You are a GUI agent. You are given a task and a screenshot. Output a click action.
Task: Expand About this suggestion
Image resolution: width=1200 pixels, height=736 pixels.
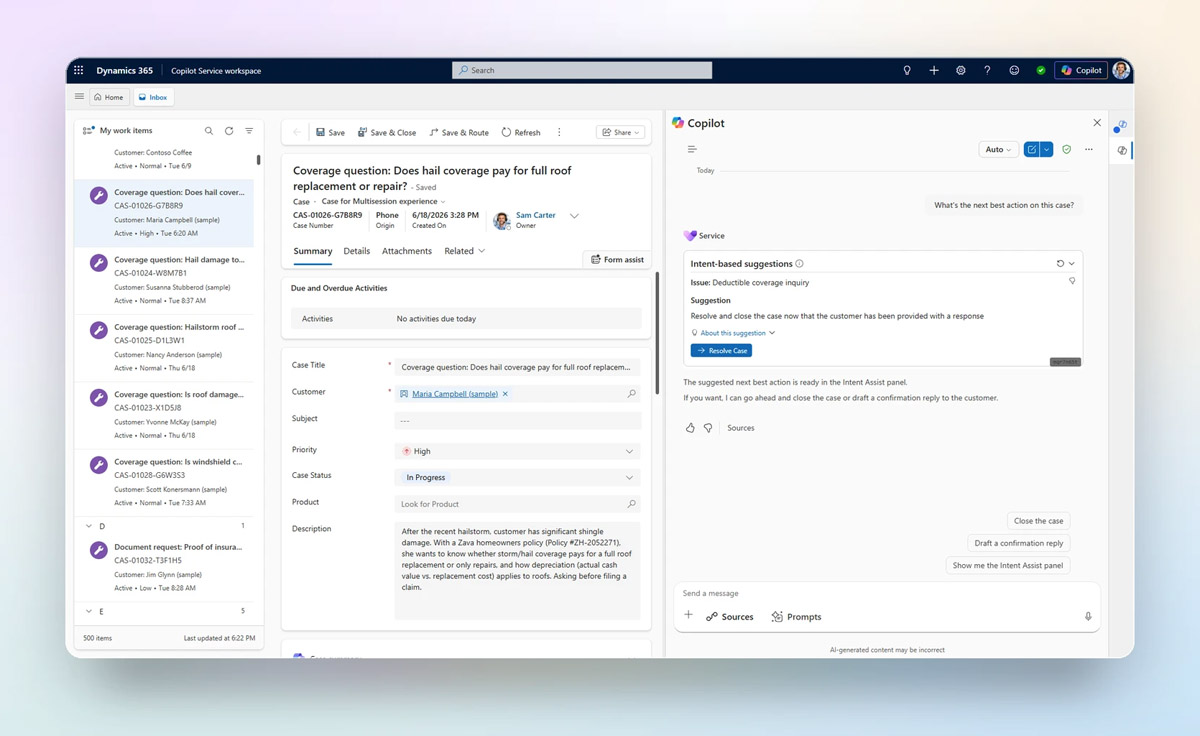tap(733, 333)
